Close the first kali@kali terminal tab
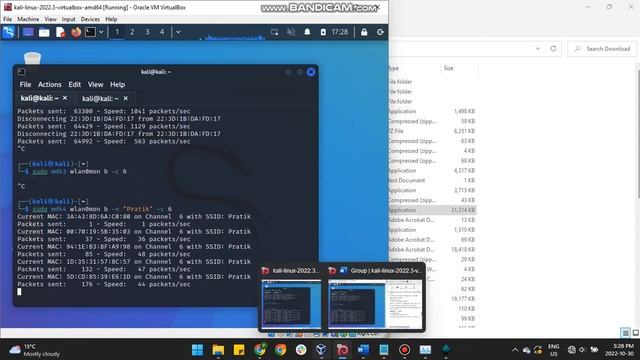The width and height of the screenshot is (640, 360). (x=65, y=98)
